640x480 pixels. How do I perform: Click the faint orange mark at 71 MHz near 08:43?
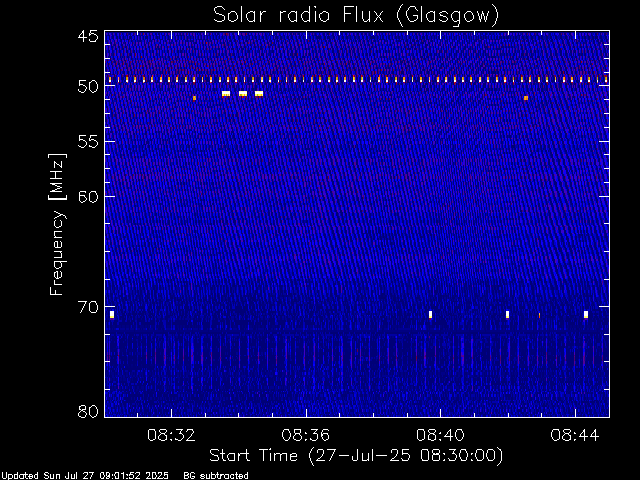(540, 316)
